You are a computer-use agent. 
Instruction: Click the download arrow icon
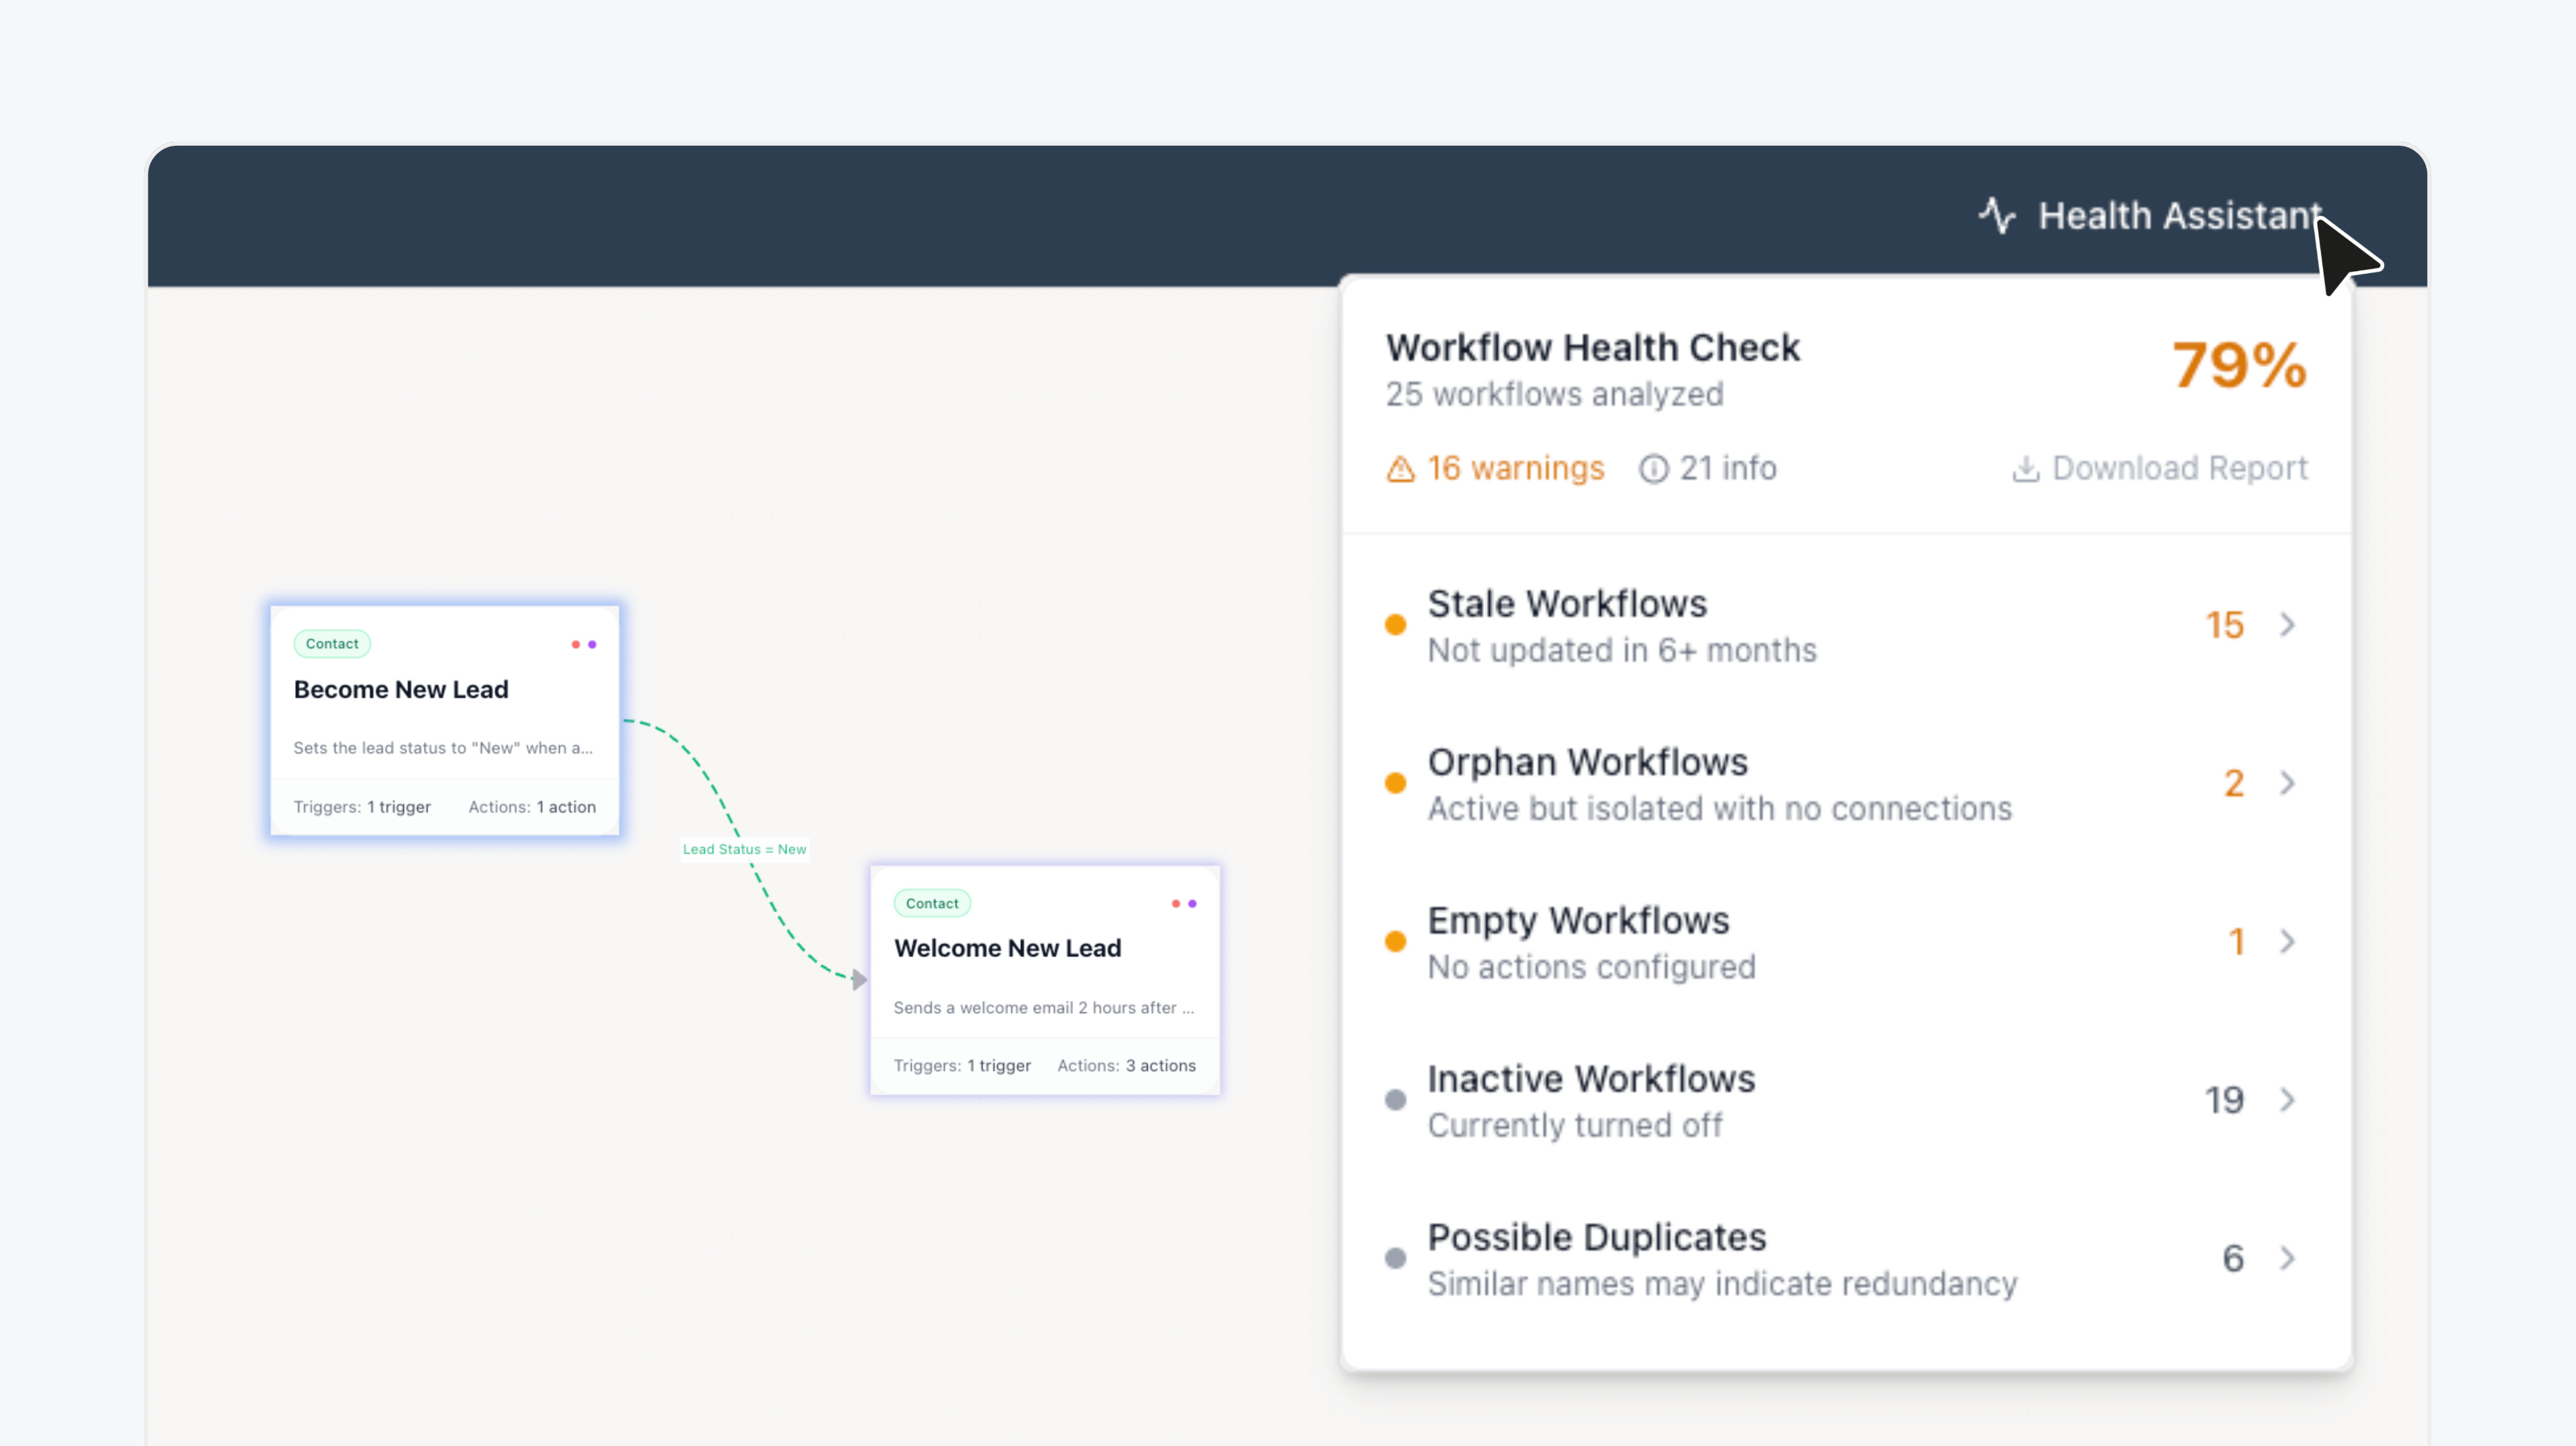(x=2026, y=469)
